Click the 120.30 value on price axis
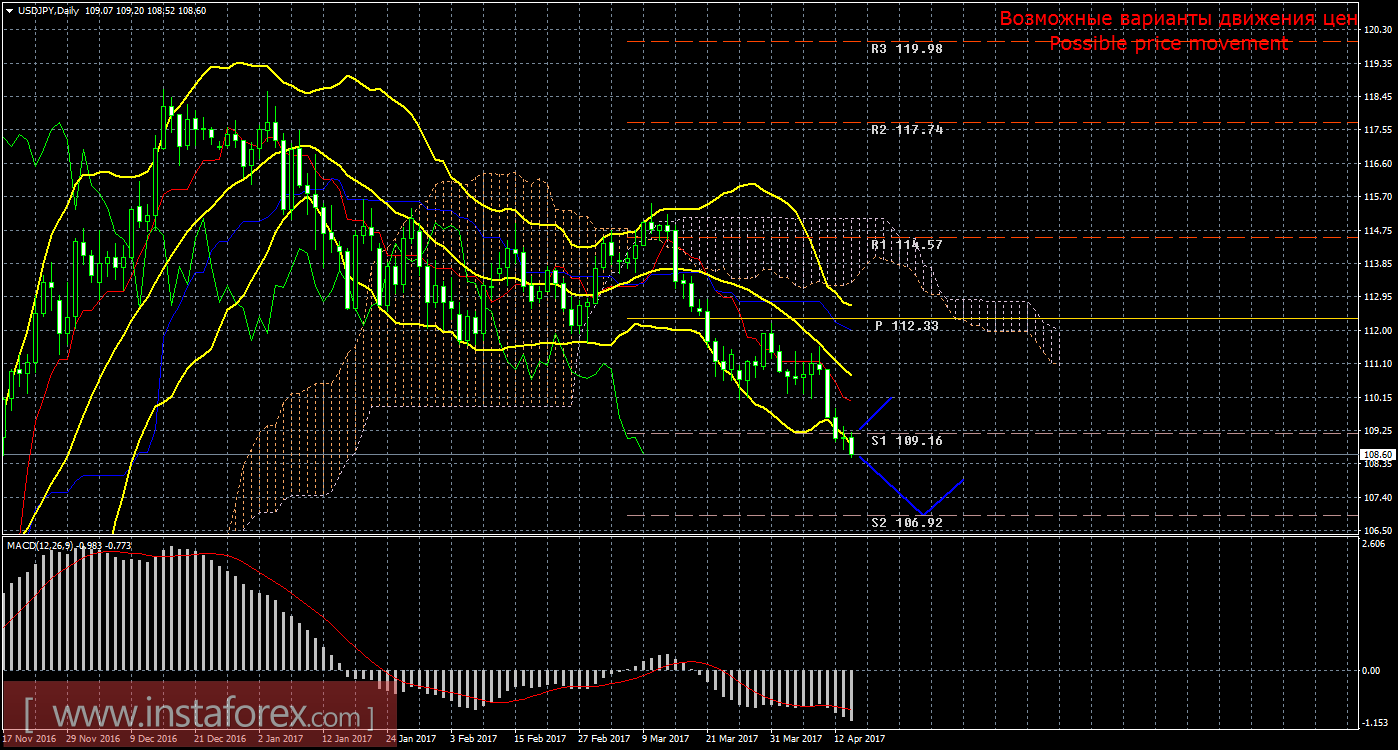Viewport: 1398px width, 750px height. coord(1378,31)
